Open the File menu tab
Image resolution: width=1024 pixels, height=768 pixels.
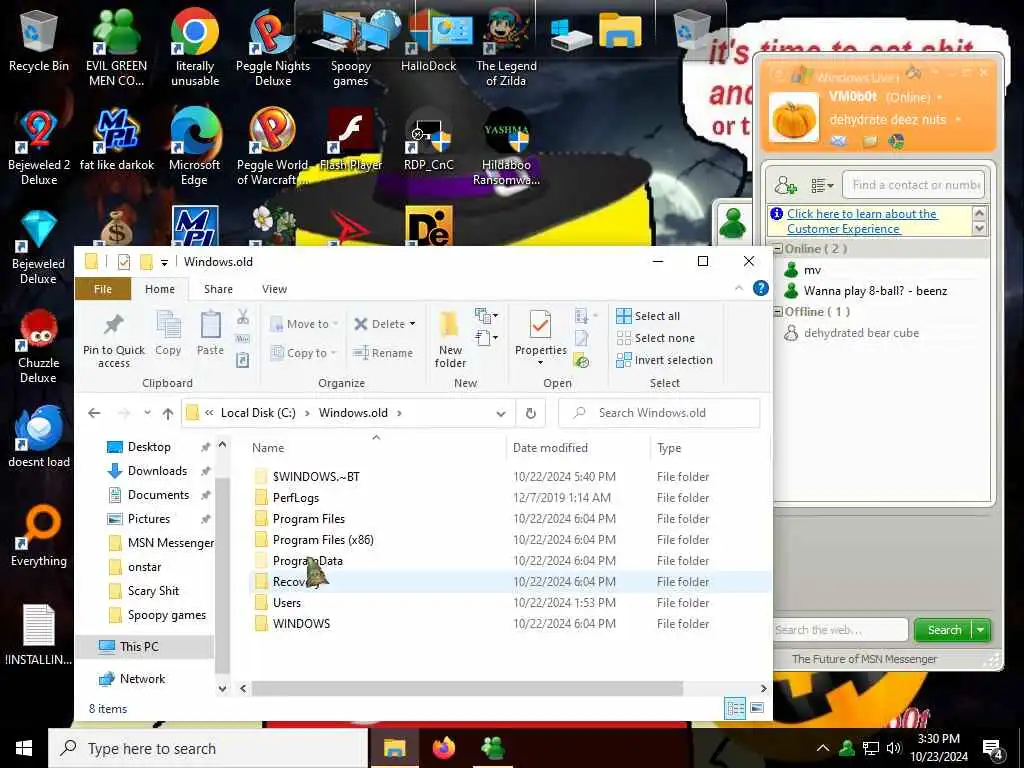[x=103, y=289]
